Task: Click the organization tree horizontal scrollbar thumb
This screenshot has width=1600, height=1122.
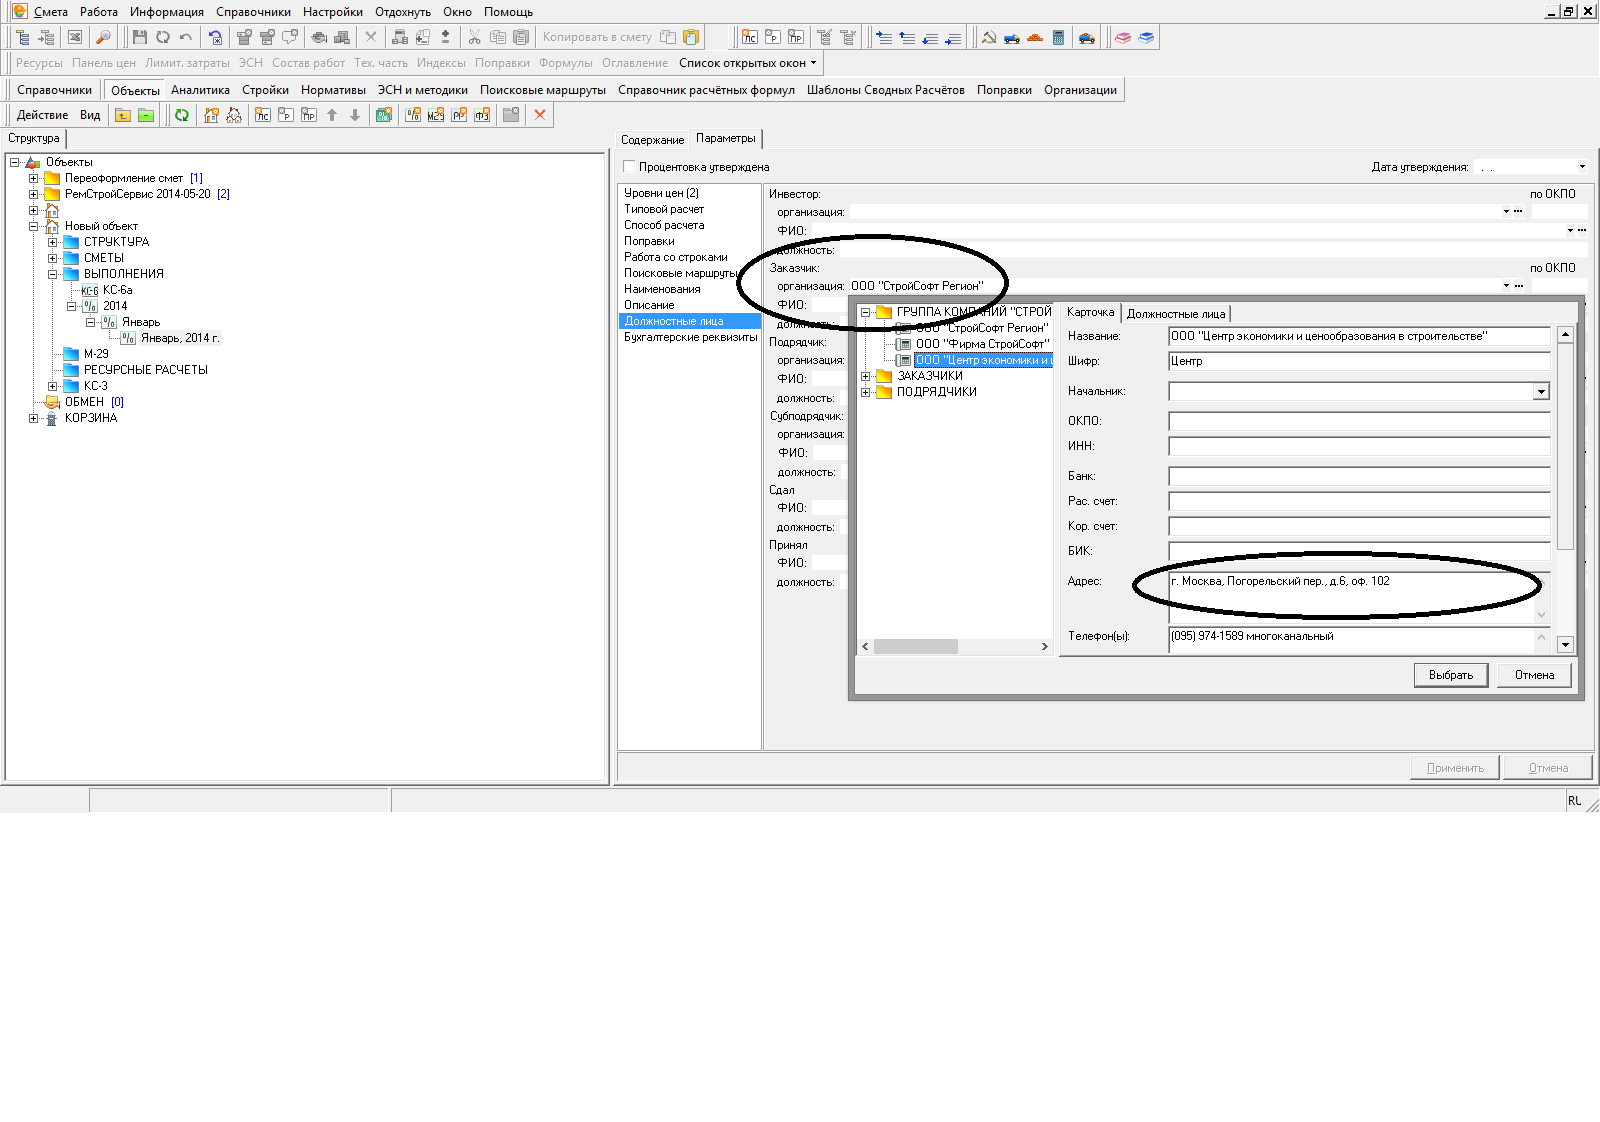Action: pos(915,647)
